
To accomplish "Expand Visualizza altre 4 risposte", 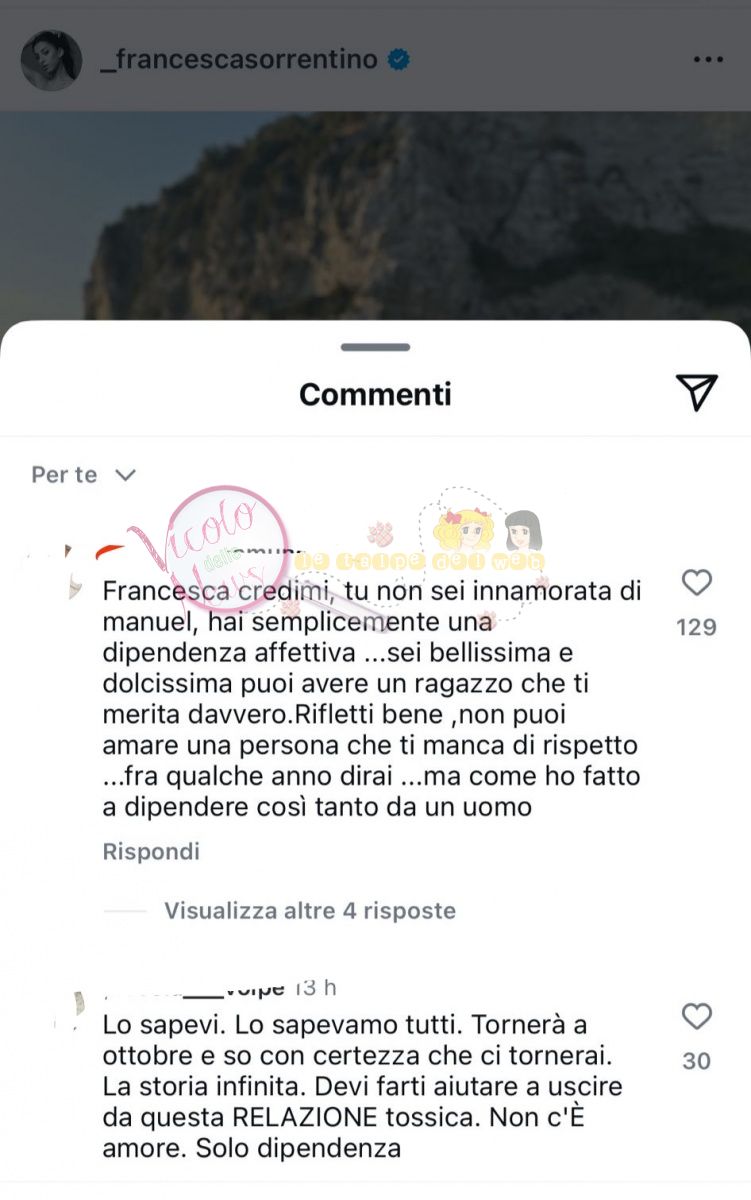I will pos(310,910).
